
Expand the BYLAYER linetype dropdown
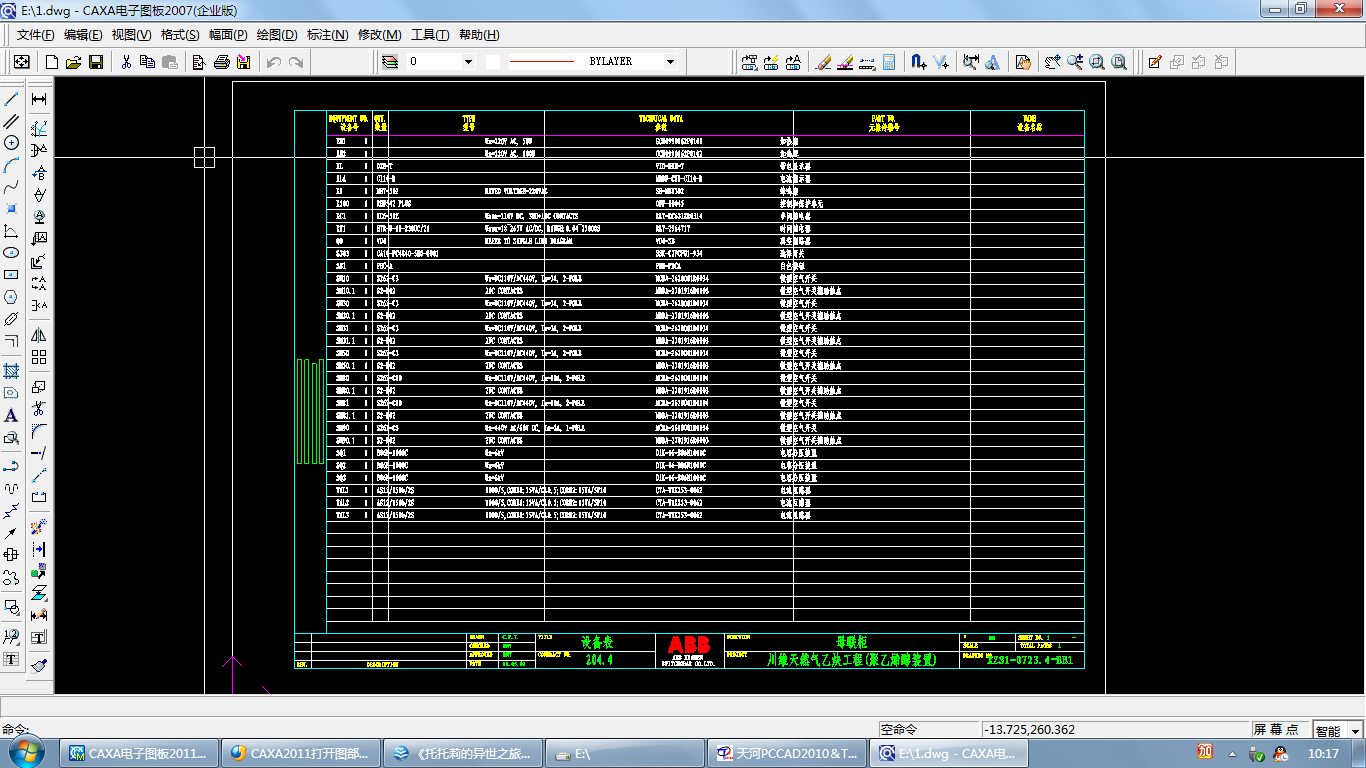[x=670, y=62]
